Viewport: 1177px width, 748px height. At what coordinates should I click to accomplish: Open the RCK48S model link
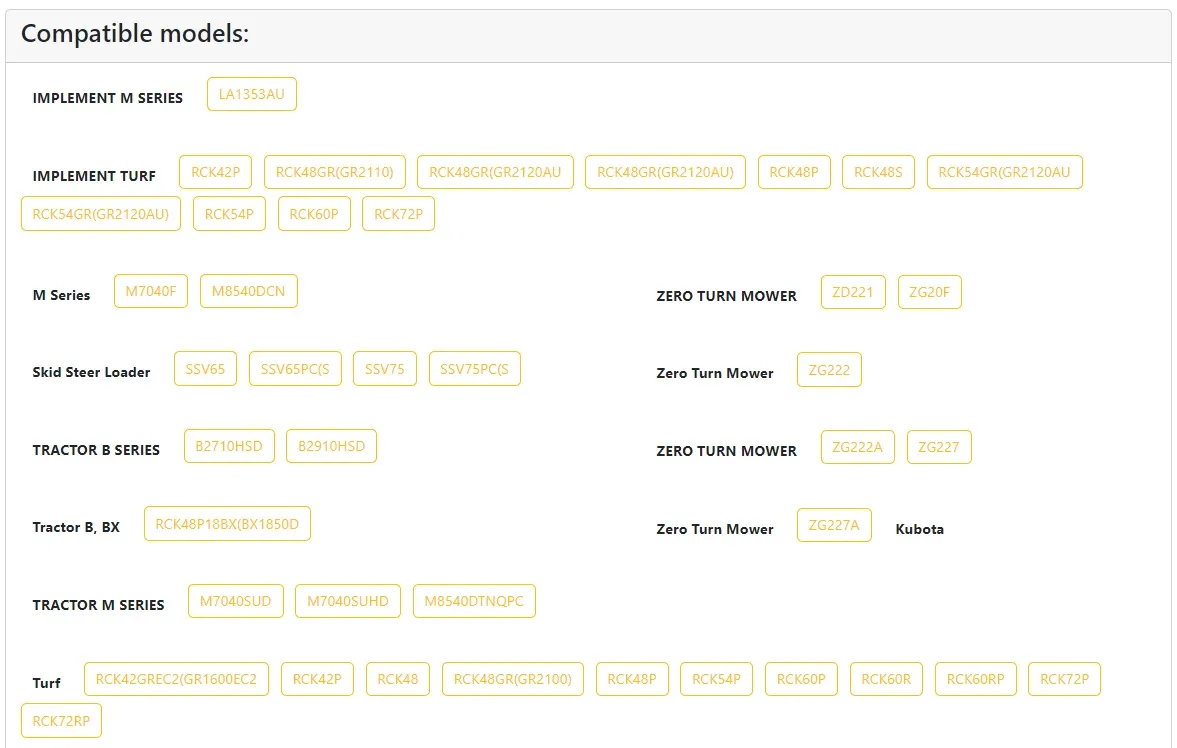point(878,172)
